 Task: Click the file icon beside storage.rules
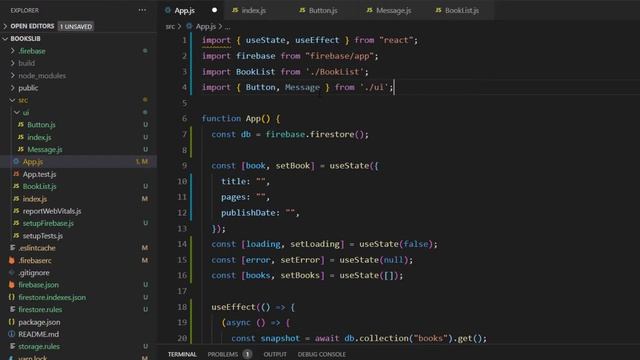point(13,346)
